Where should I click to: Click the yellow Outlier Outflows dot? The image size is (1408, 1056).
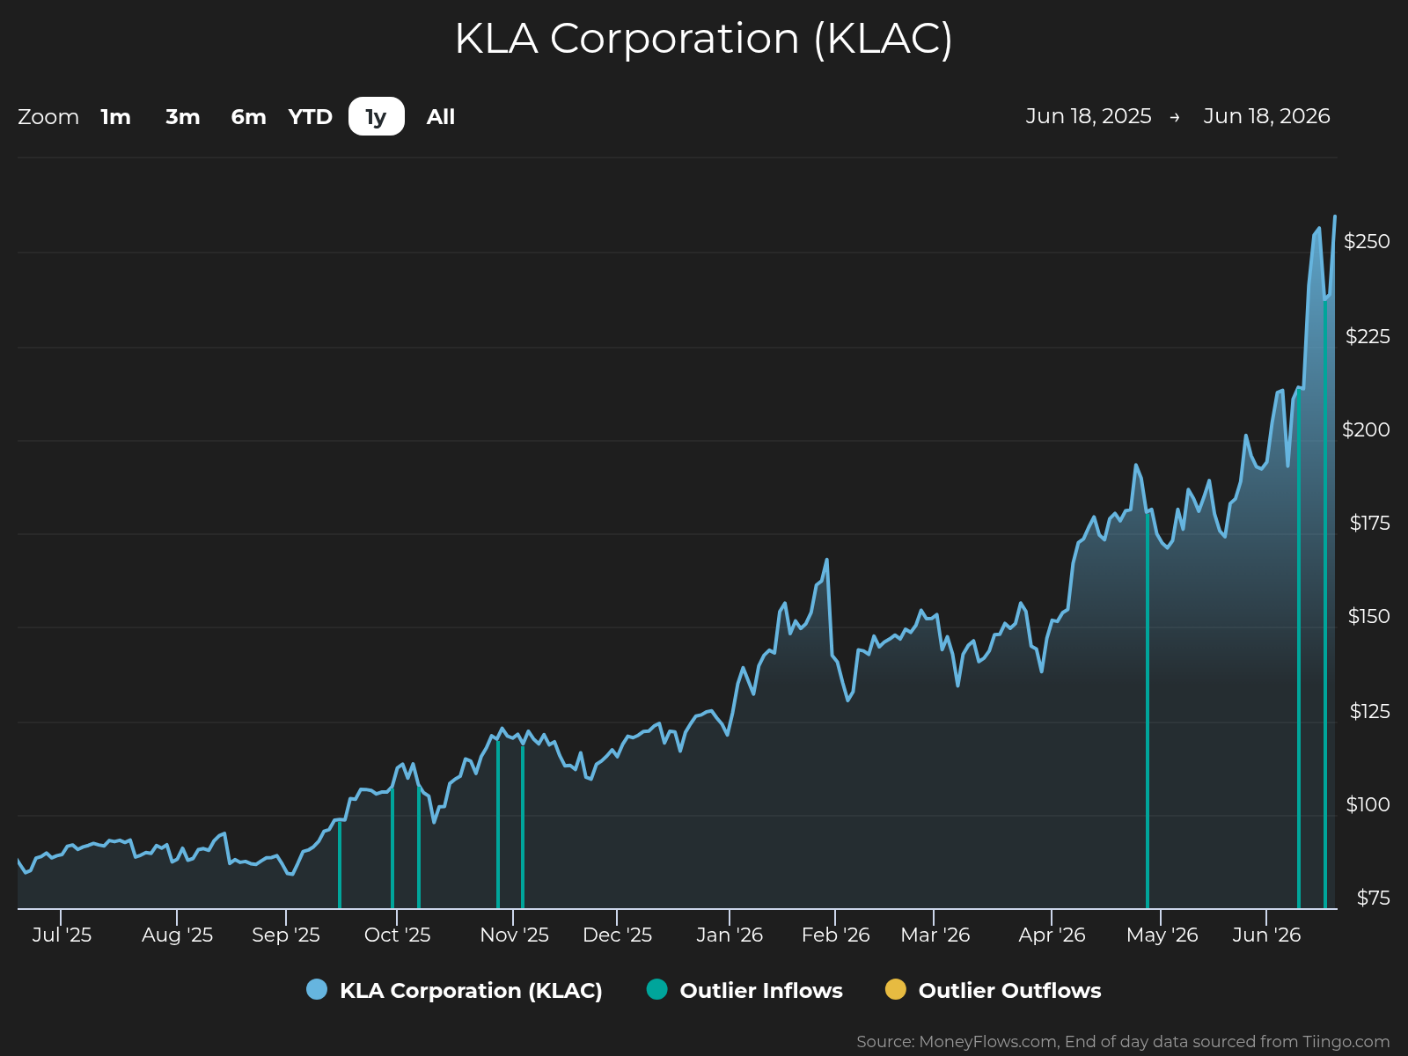click(896, 990)
